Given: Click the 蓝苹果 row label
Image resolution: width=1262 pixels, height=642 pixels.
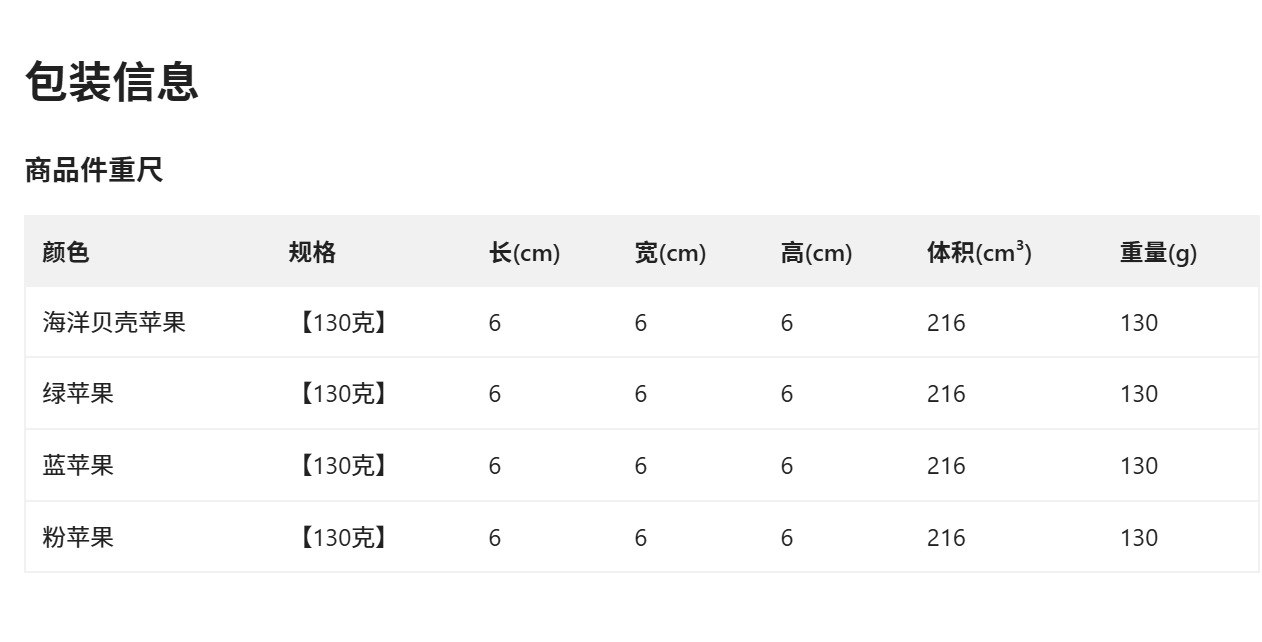Looking at the screenshot, I should pos(78,466).
